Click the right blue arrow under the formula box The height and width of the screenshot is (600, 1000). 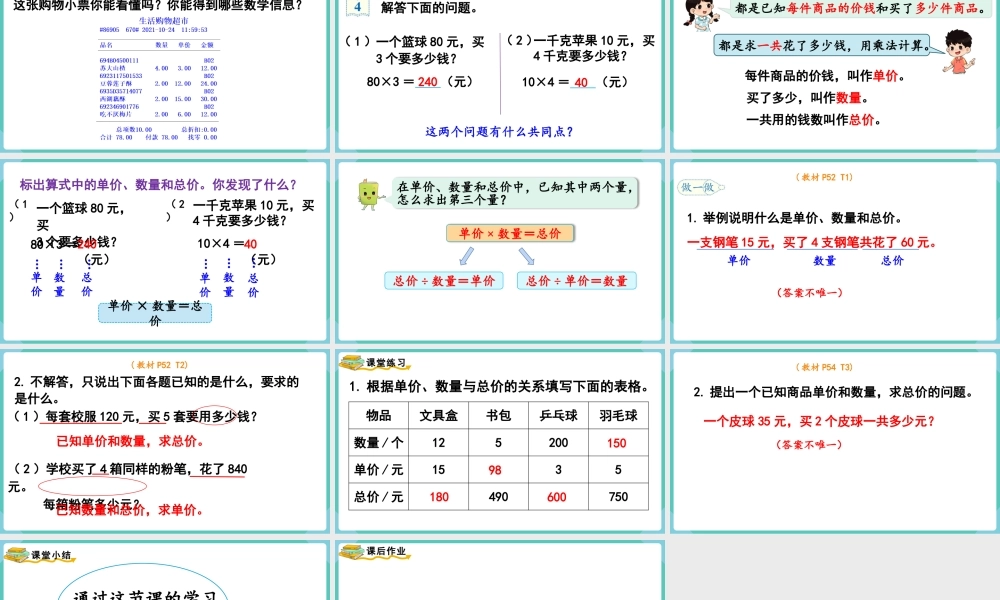point(529,255)
